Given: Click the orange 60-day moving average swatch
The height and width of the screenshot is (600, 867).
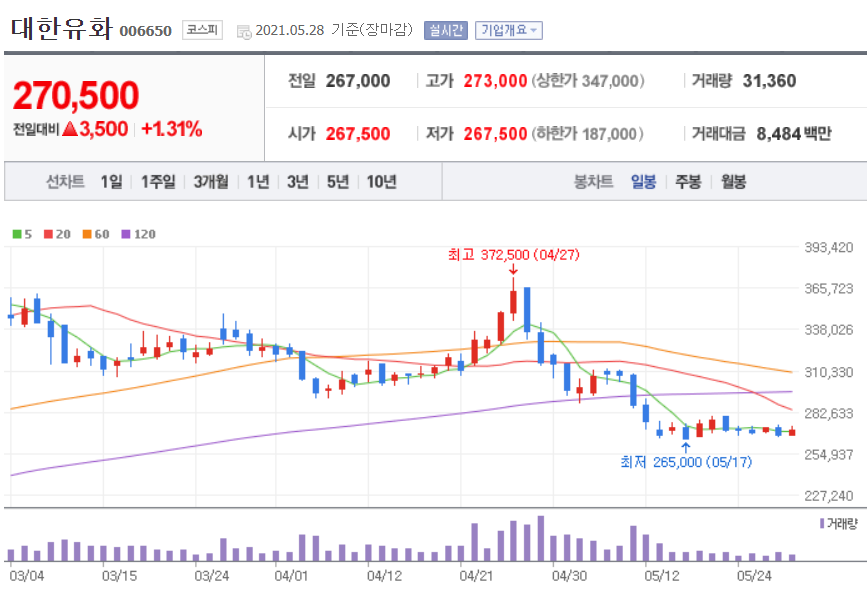Looking at the screenshot, I should [87, 234].
